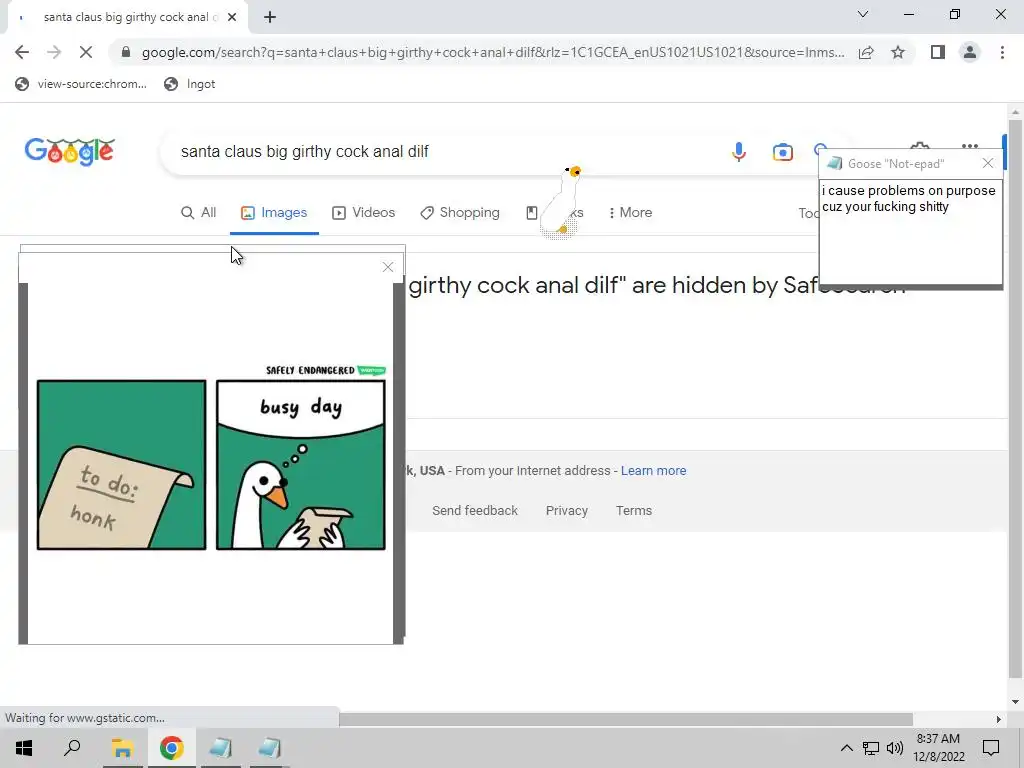Image resolution: width=1024 pixels, height=768 pixels.
Task: Open Chrome three-dot menu
Action: 1002,52
